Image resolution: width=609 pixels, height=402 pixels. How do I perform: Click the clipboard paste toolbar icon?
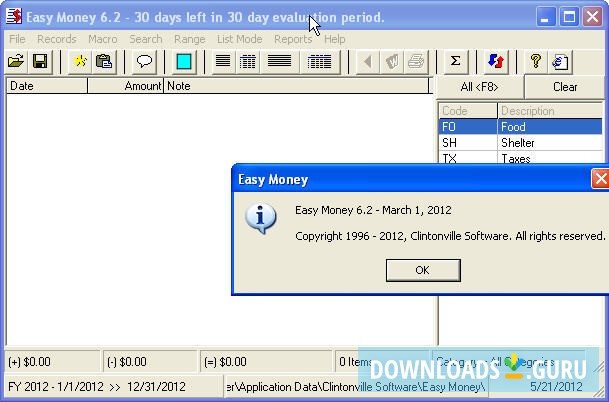pyautogui.click(x=104, y=62)
